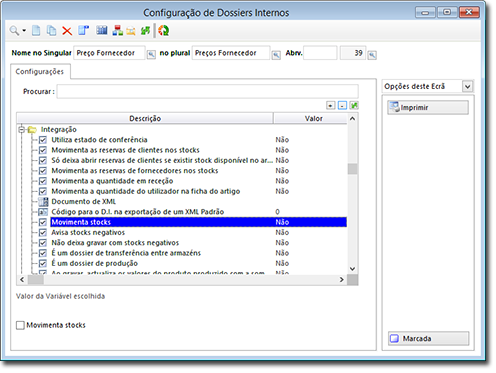Click the green arrows exchange toolbar icon

coord(145,31)
